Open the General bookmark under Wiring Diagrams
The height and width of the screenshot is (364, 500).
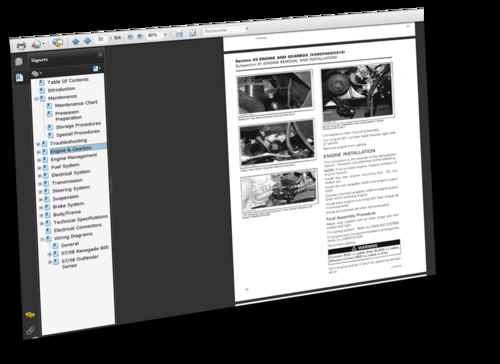coord(70,245)
